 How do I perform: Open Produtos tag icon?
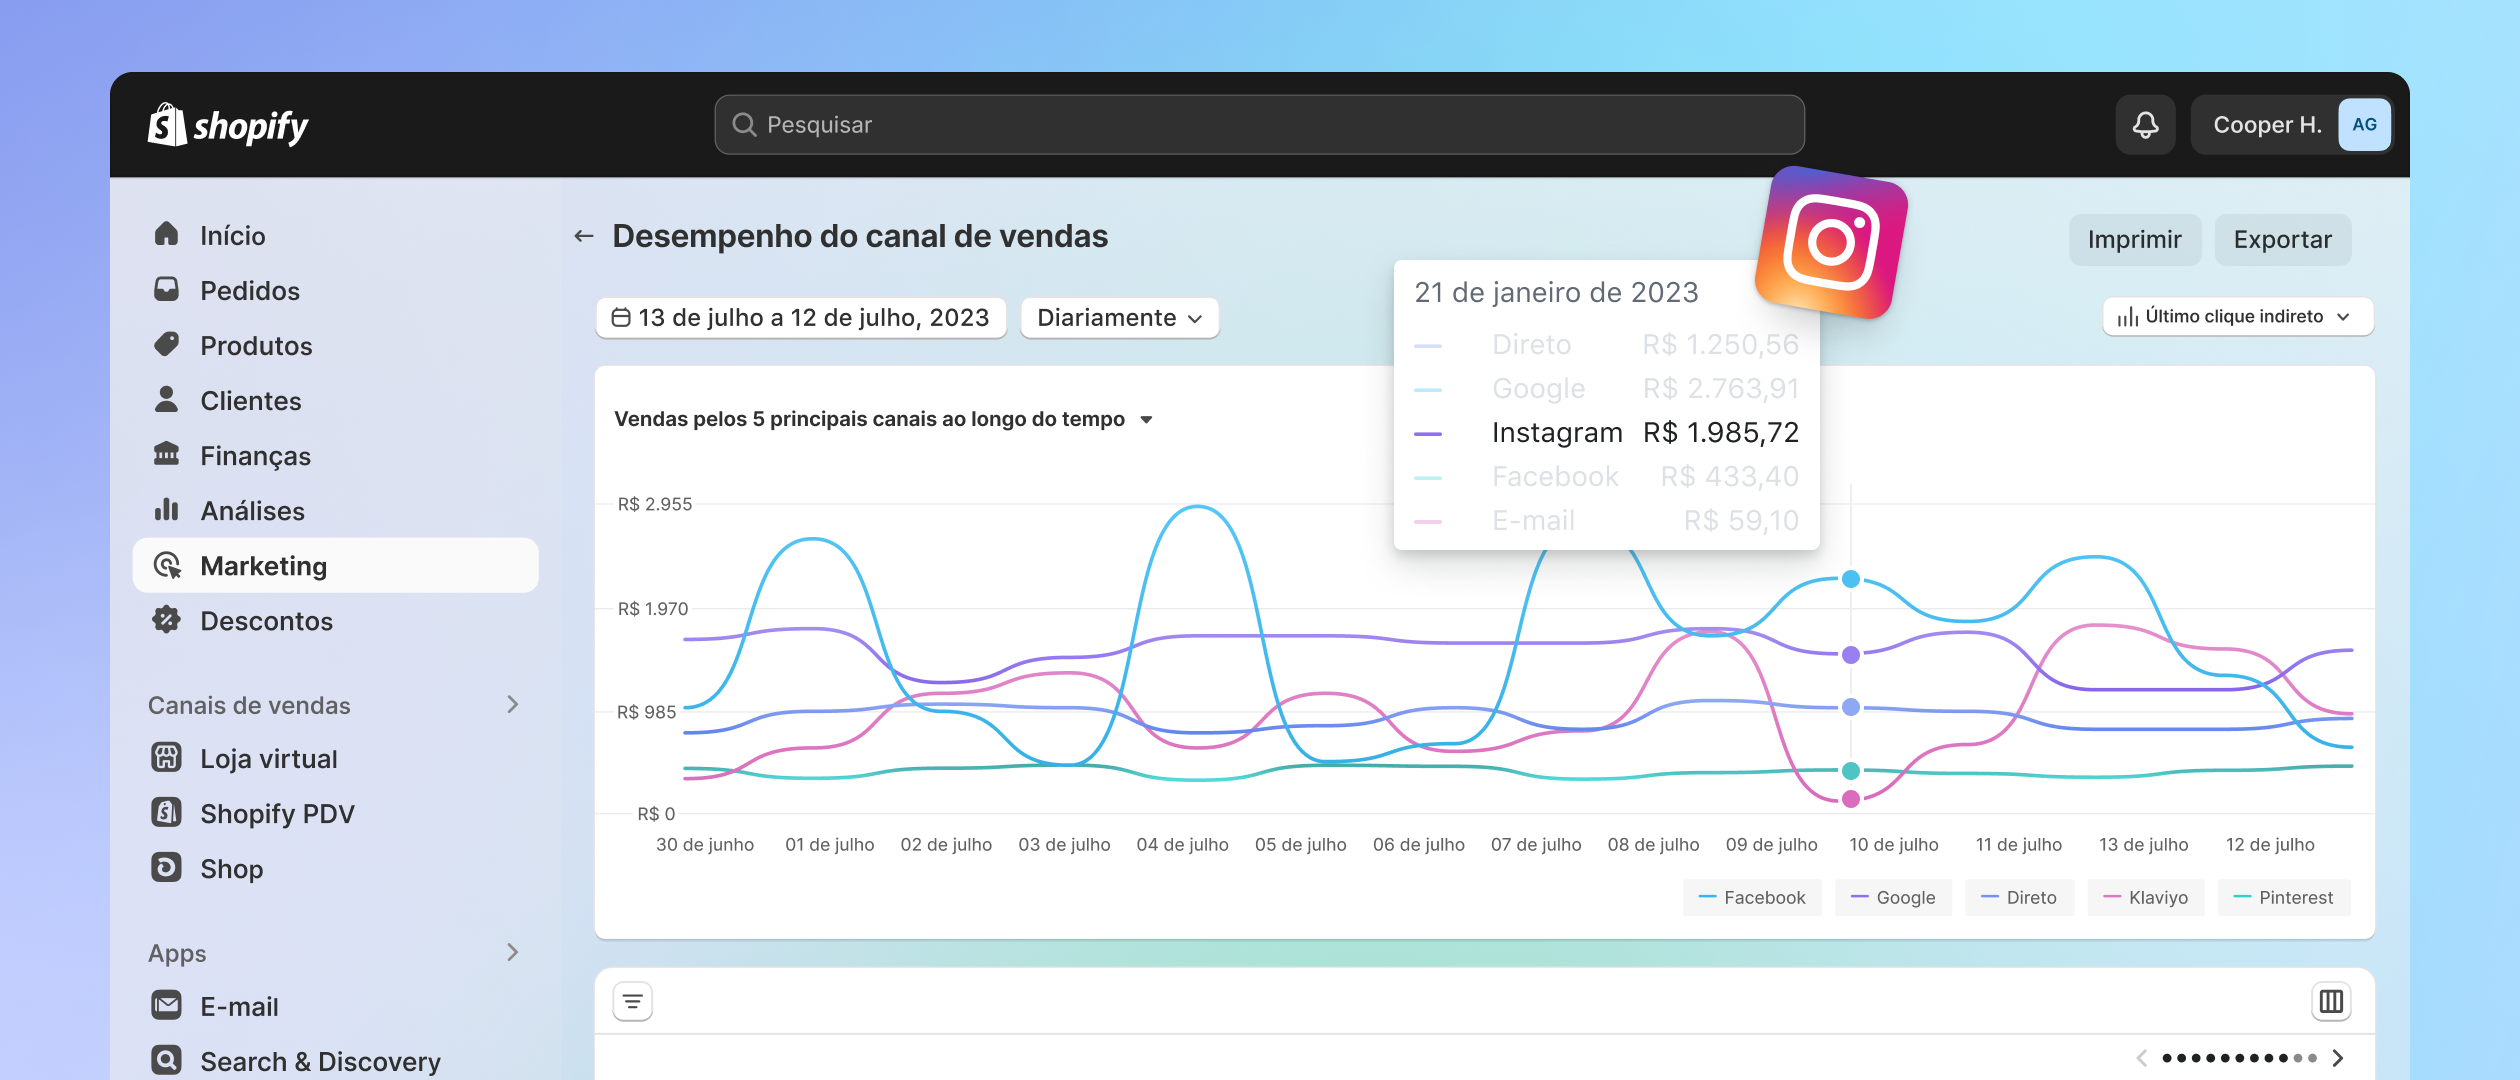[167, 344]
